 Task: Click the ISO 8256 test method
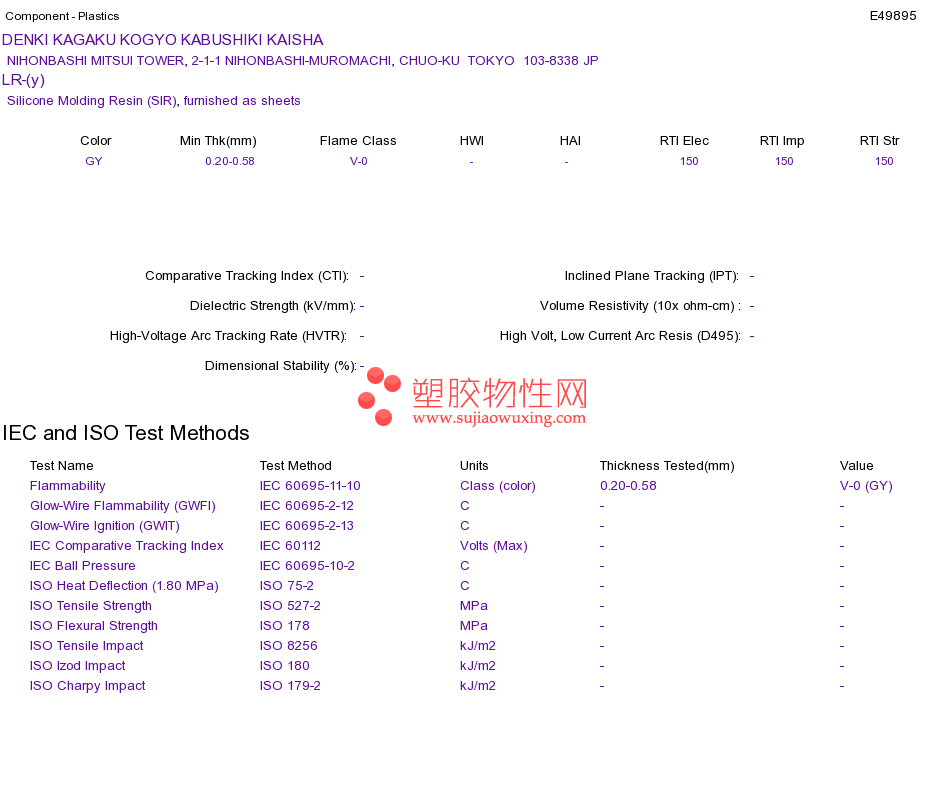coord(288,645)
